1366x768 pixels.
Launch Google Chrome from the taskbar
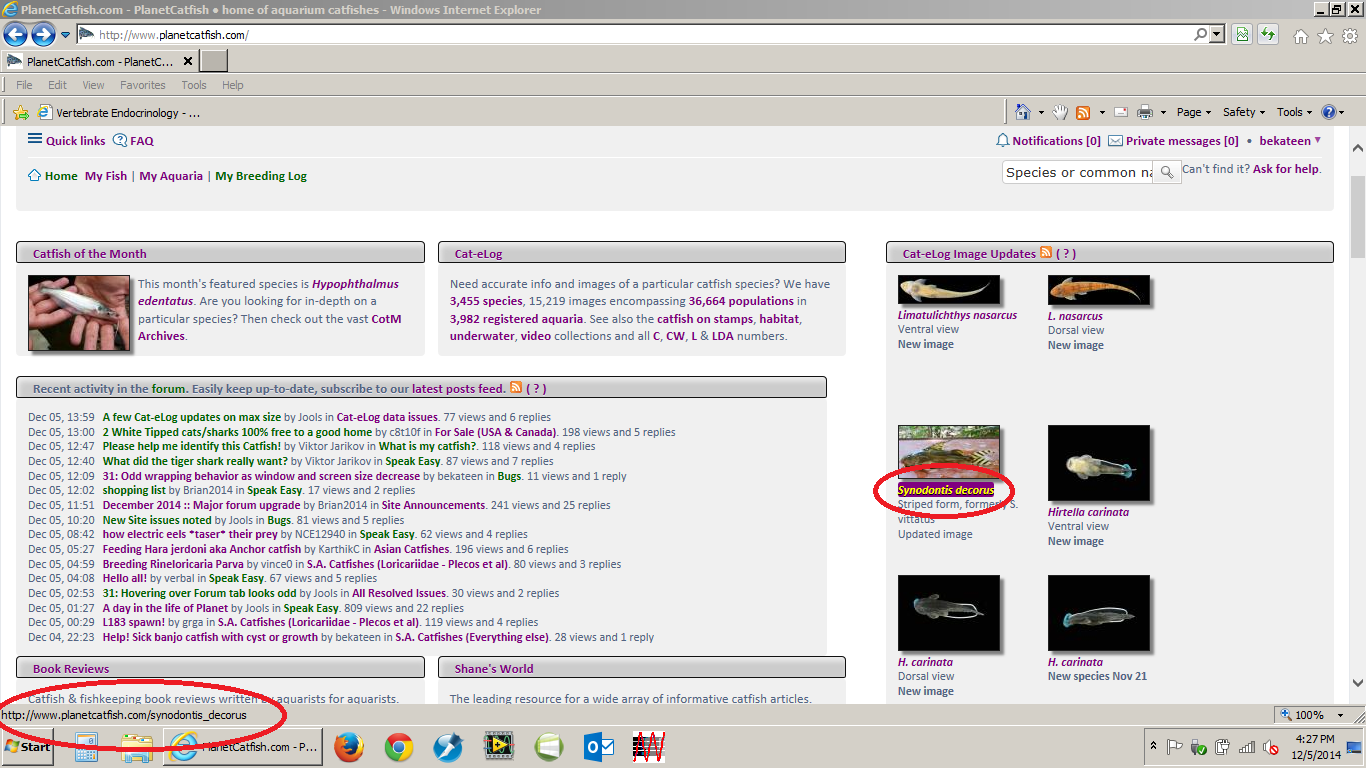399,747
